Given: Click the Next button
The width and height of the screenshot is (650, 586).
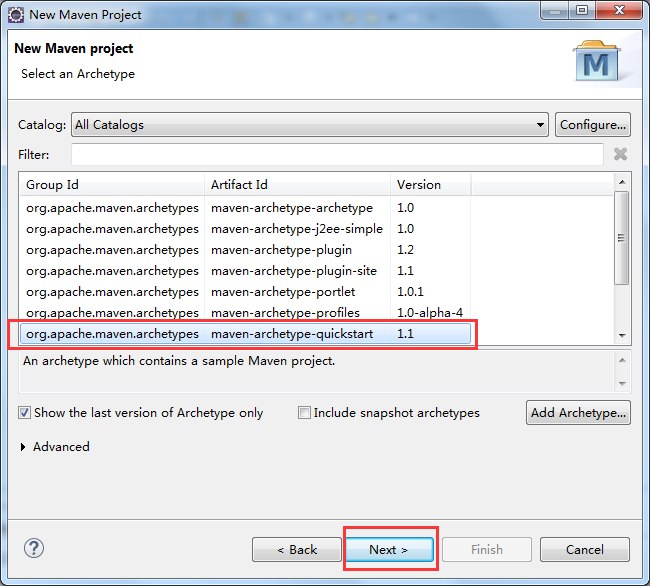Looking at the screenshot, I should [389, 550].
